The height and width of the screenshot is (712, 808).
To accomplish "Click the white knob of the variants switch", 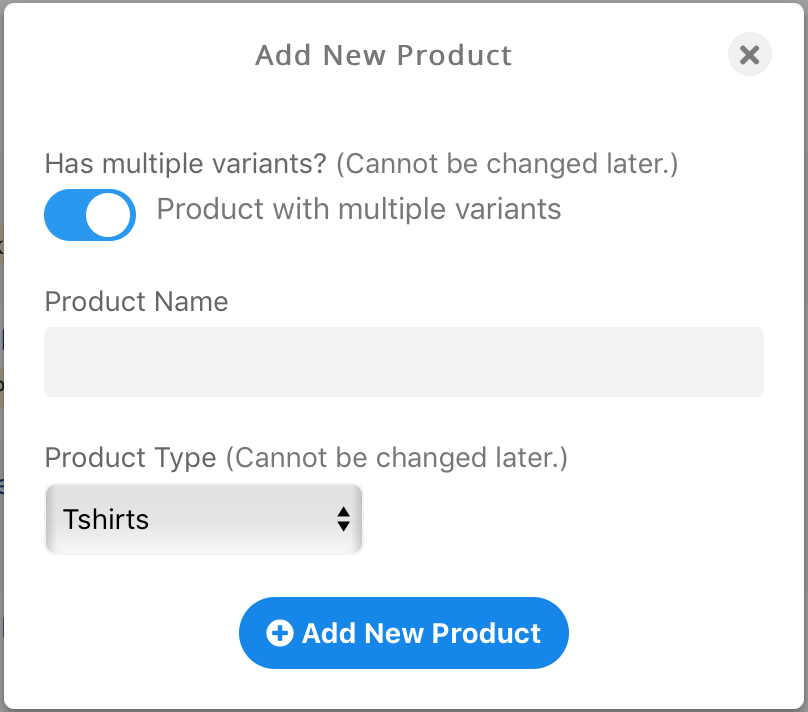I will pyautogui.click(x=108, y=215).
